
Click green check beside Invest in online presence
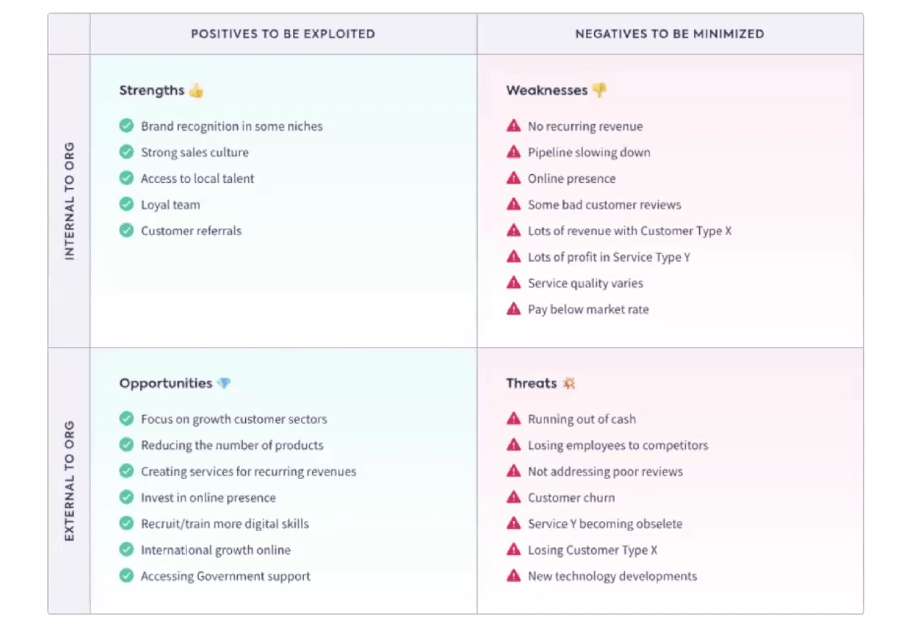(127, 498)
